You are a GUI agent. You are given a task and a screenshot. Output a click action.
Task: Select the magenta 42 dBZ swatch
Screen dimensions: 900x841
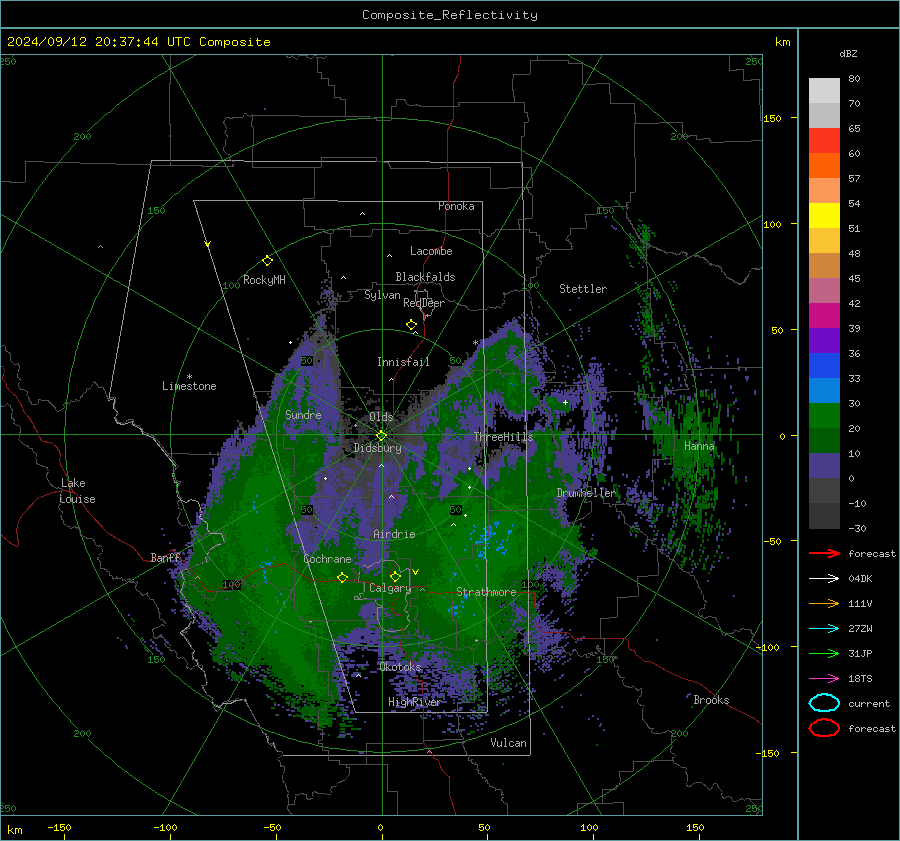[x=824, y=315]
